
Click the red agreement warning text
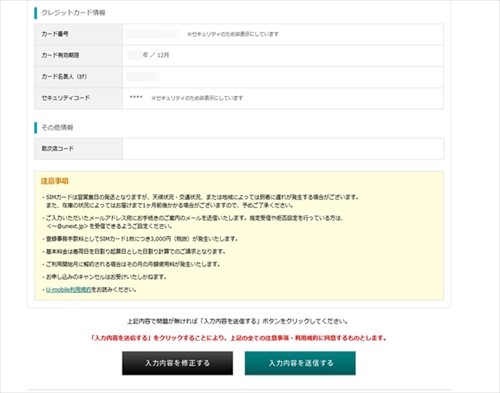pos(239,338)
